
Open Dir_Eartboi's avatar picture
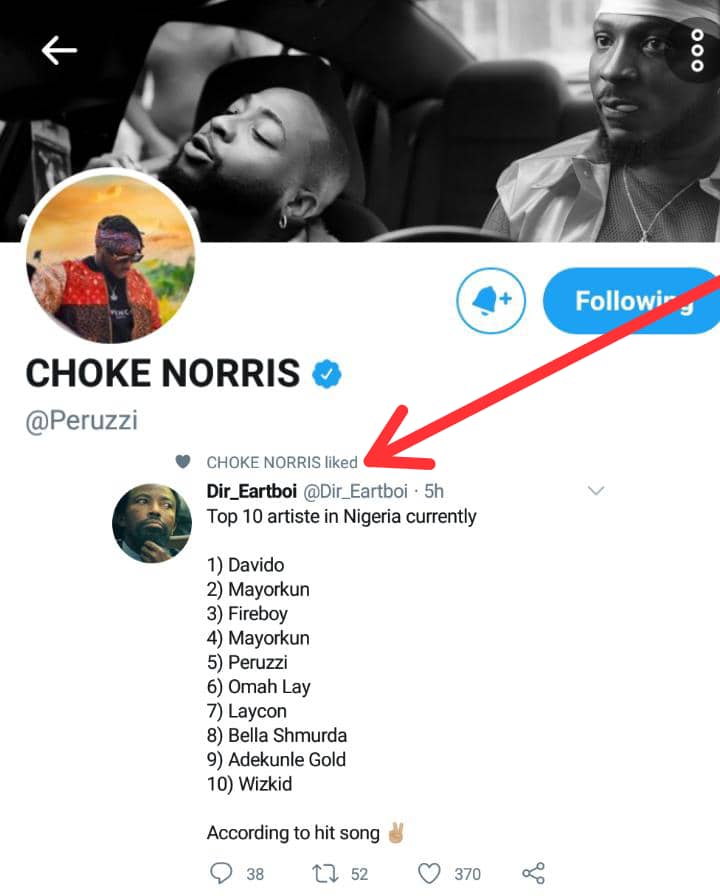pos(151,523)
